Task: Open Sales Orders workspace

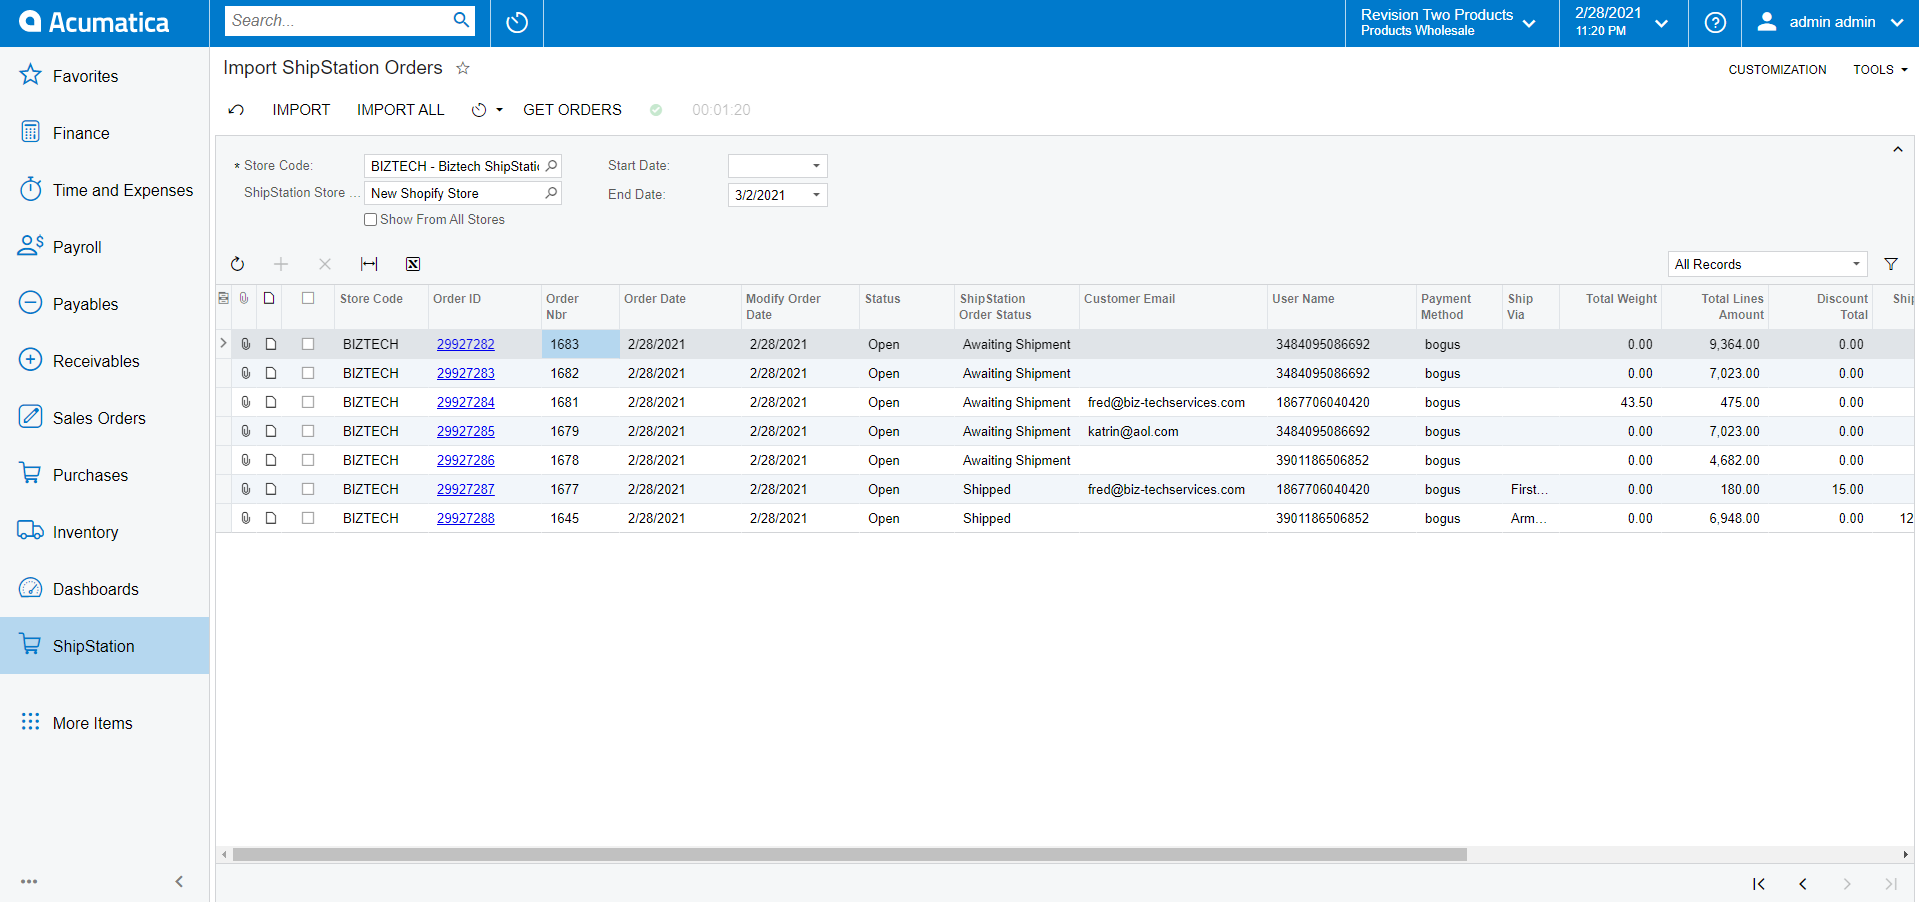Action: tap(104, 418)
